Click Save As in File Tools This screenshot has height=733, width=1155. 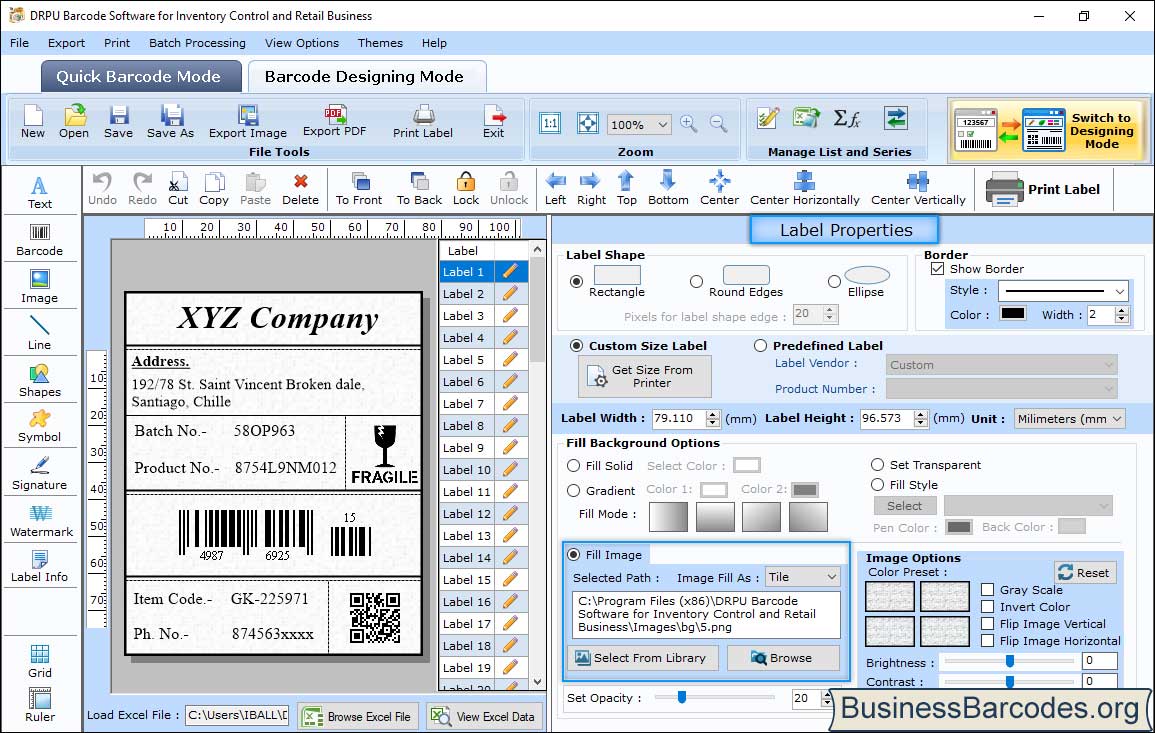pyautogui.click(x=170, y=122)
